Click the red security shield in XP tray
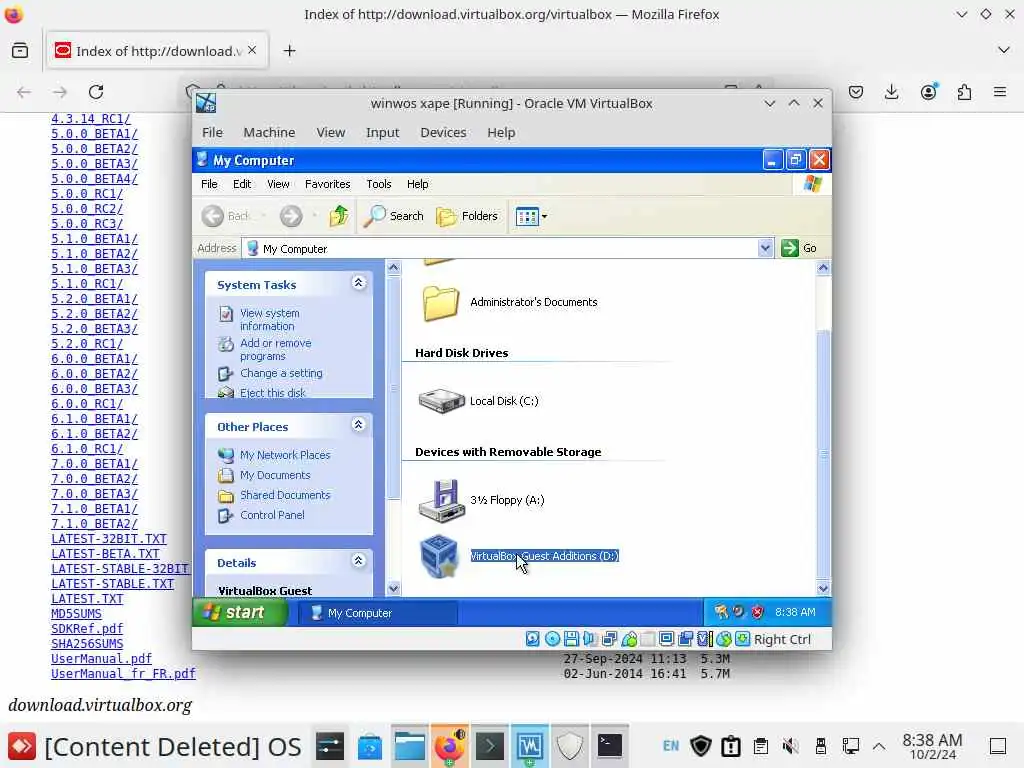 [758, 612]
